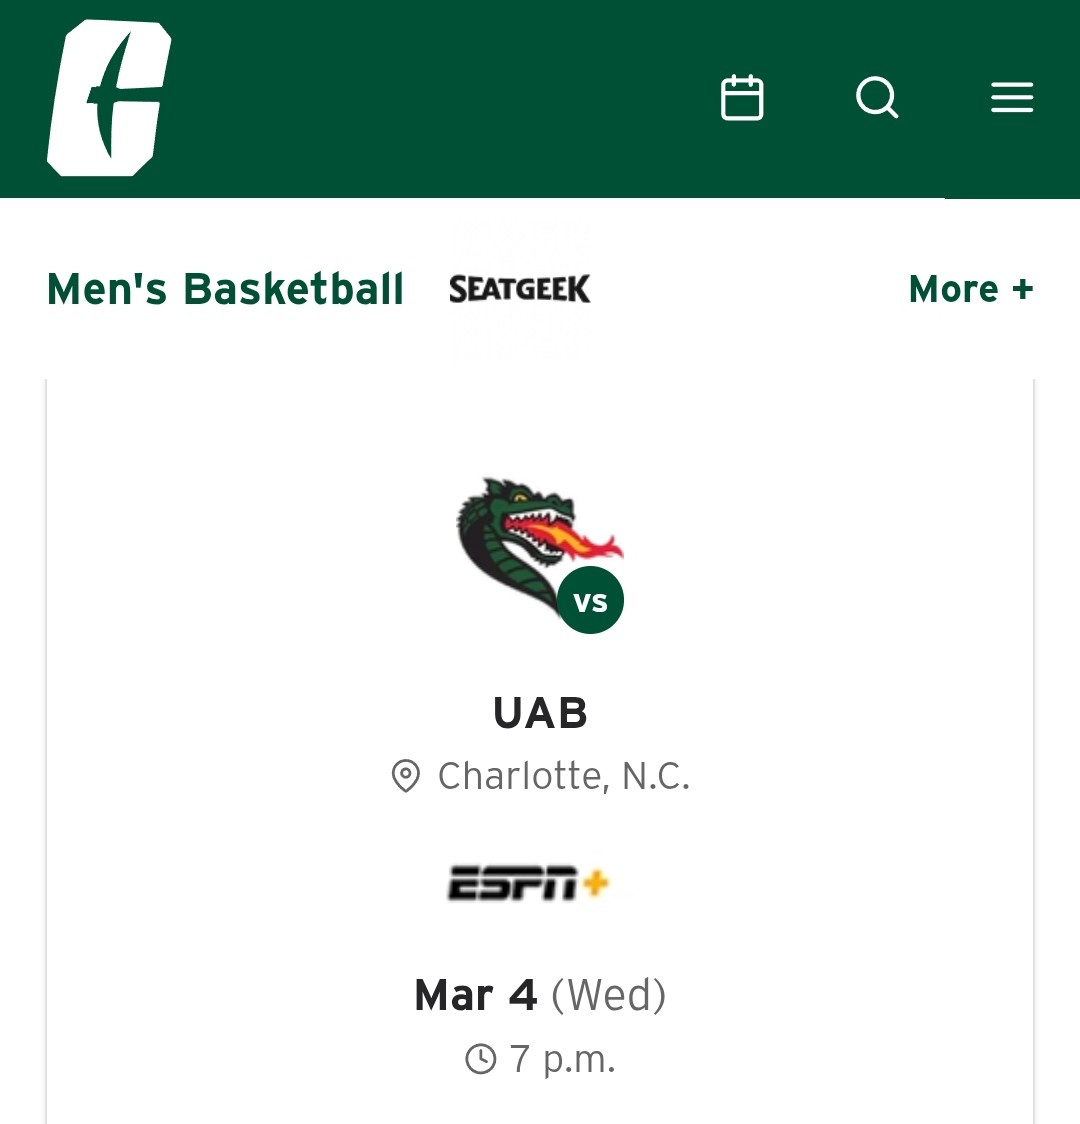Click the ESPN+ broadcast logo

pos(528,883)
